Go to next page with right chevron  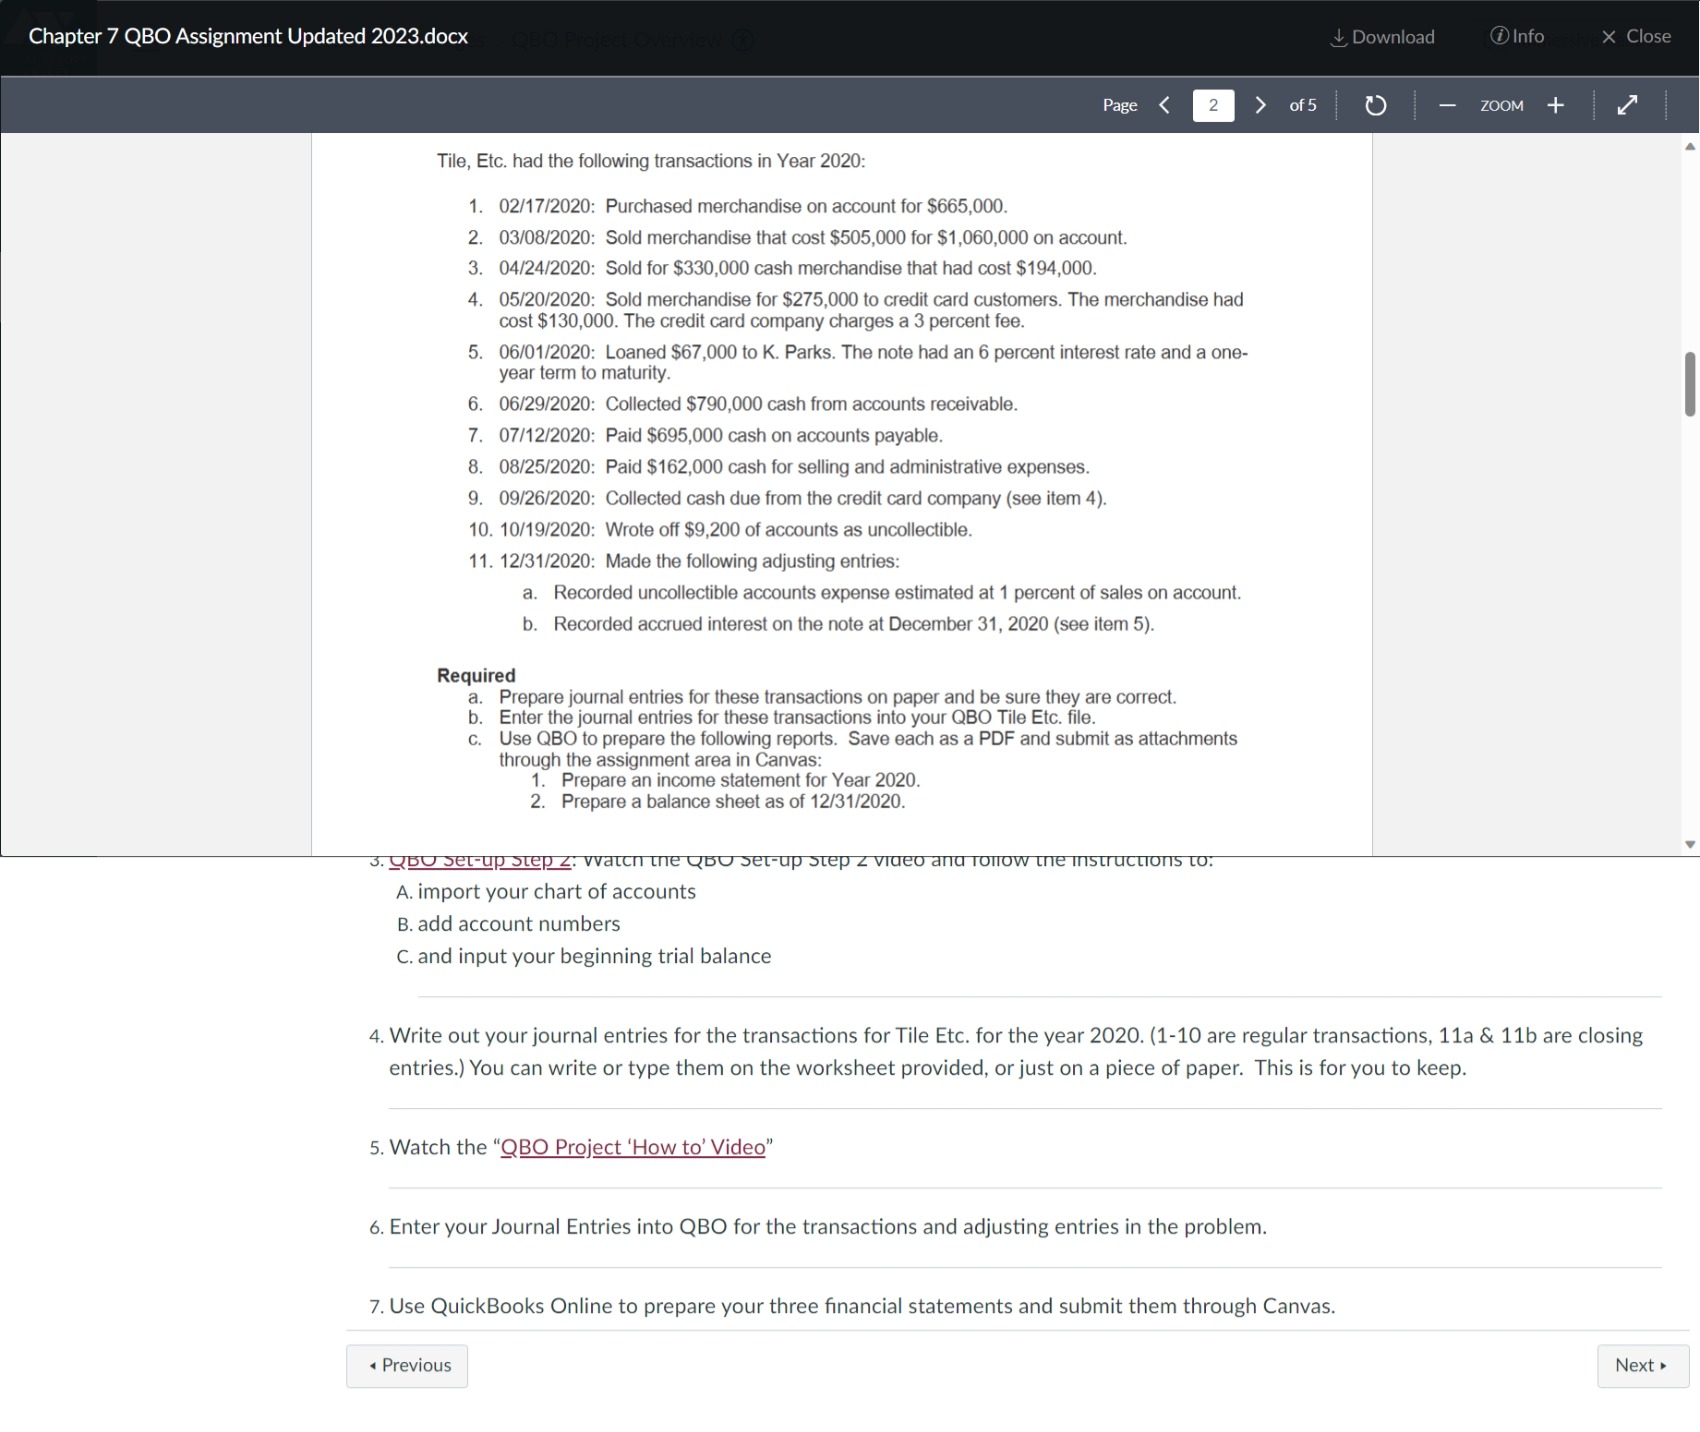coord(1260,105)
